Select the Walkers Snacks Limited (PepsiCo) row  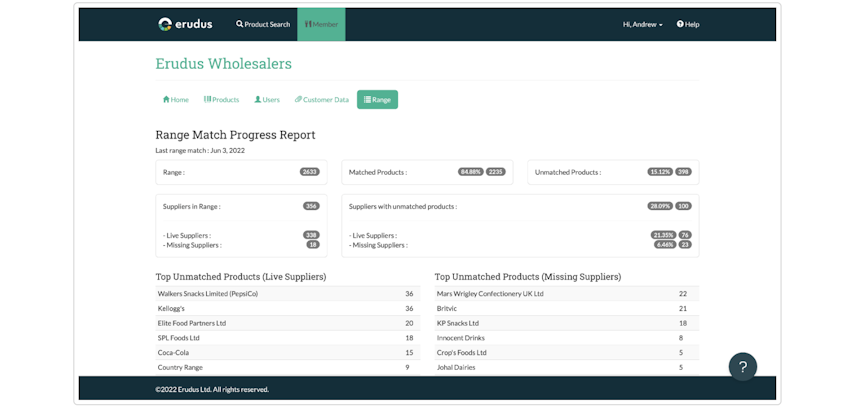(x=288, y=294)
